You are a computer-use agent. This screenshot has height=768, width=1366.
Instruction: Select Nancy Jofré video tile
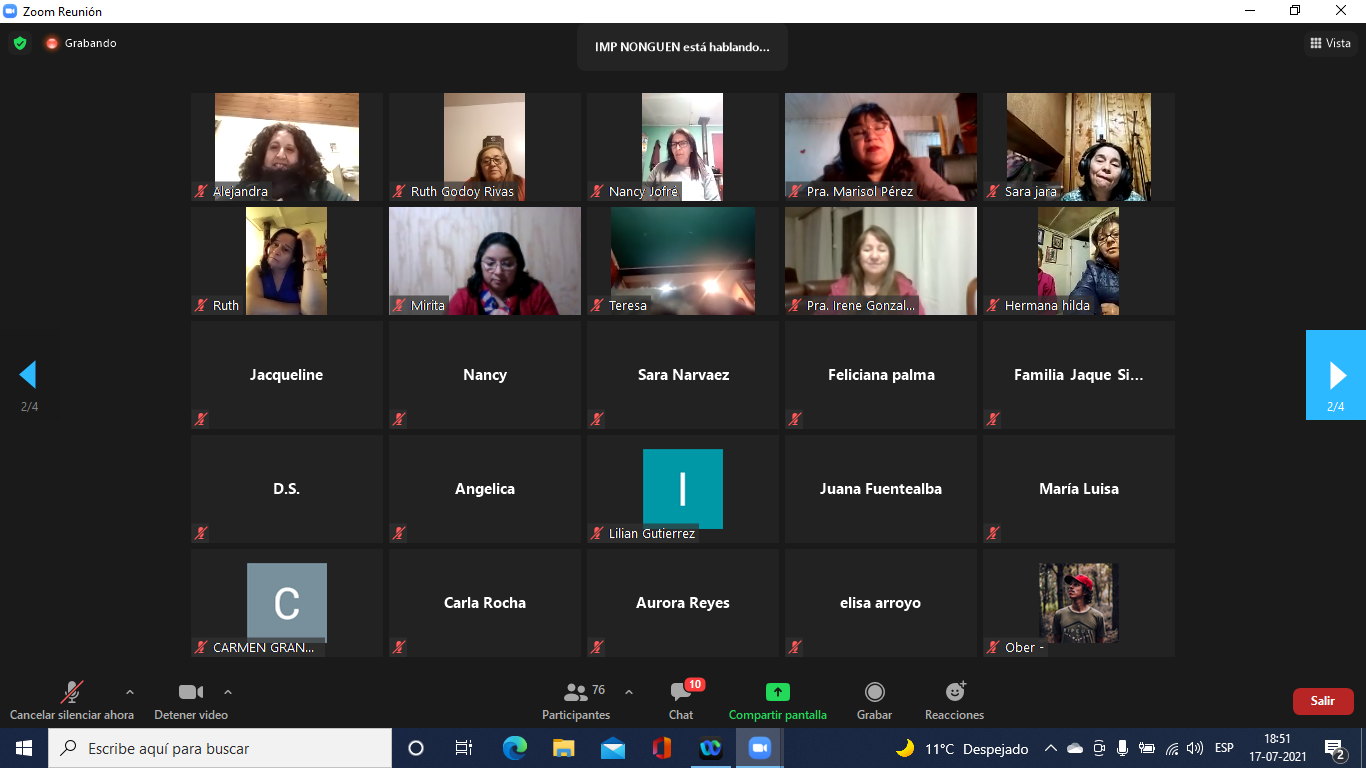pyautogui.click(x=683, y=147)
